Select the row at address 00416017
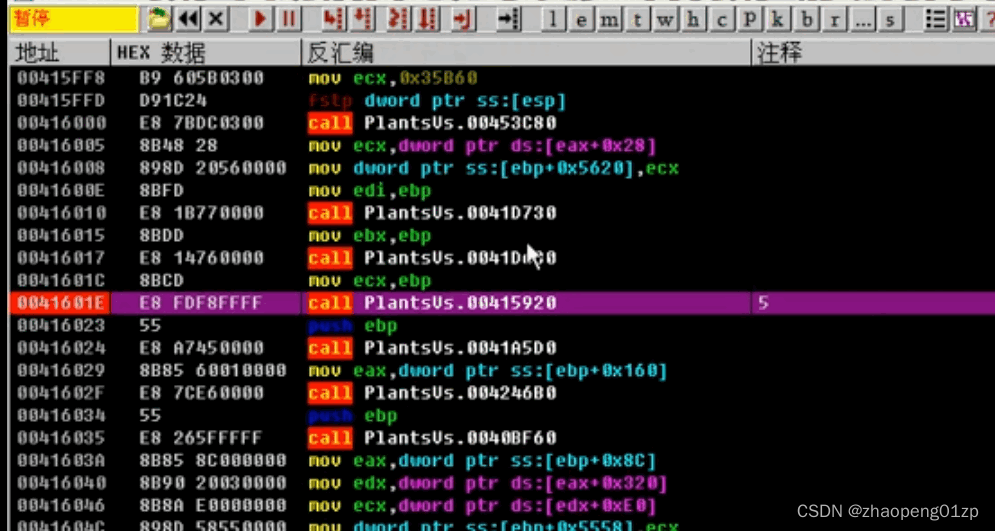 coord(502,258)
